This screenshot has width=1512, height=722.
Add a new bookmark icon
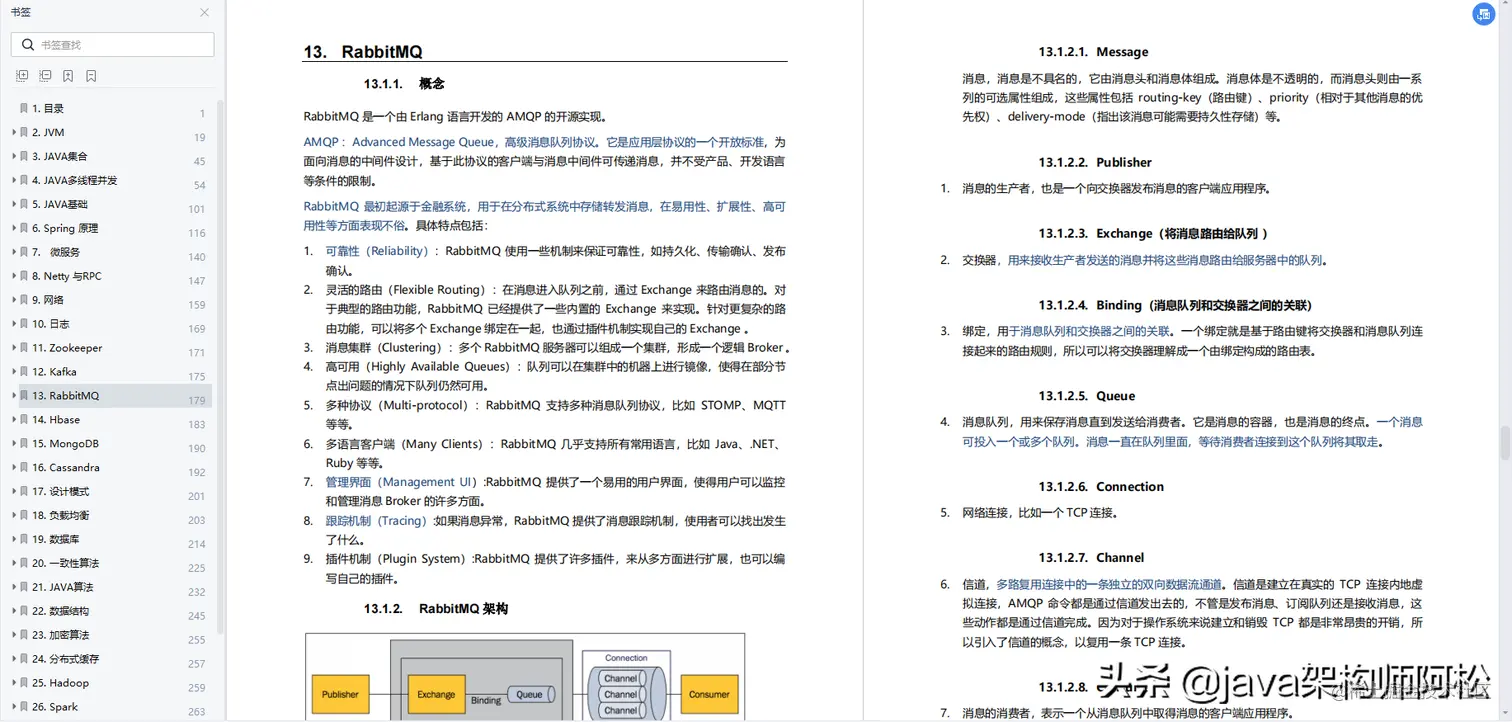[68, 76]
